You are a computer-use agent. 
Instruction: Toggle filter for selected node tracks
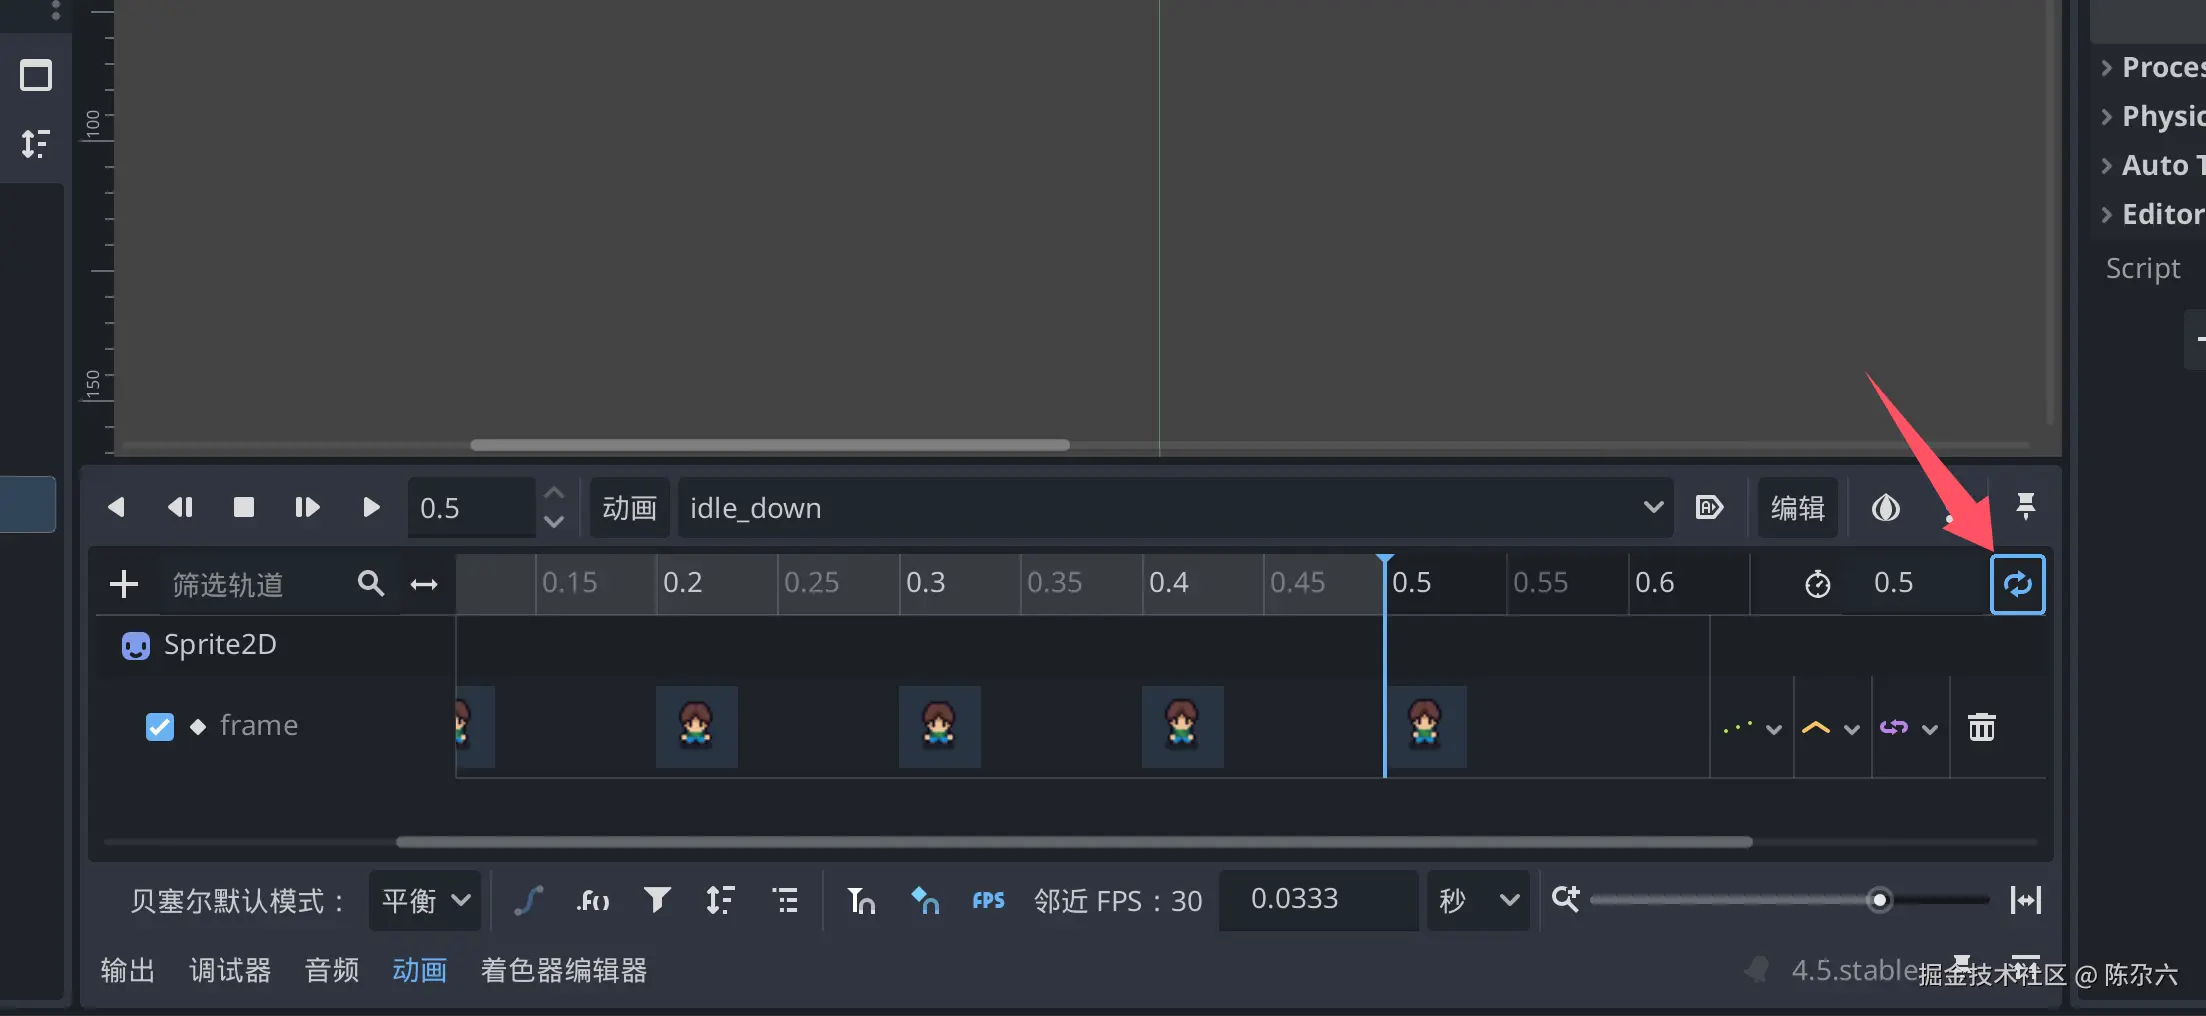(x=657, y=900)
